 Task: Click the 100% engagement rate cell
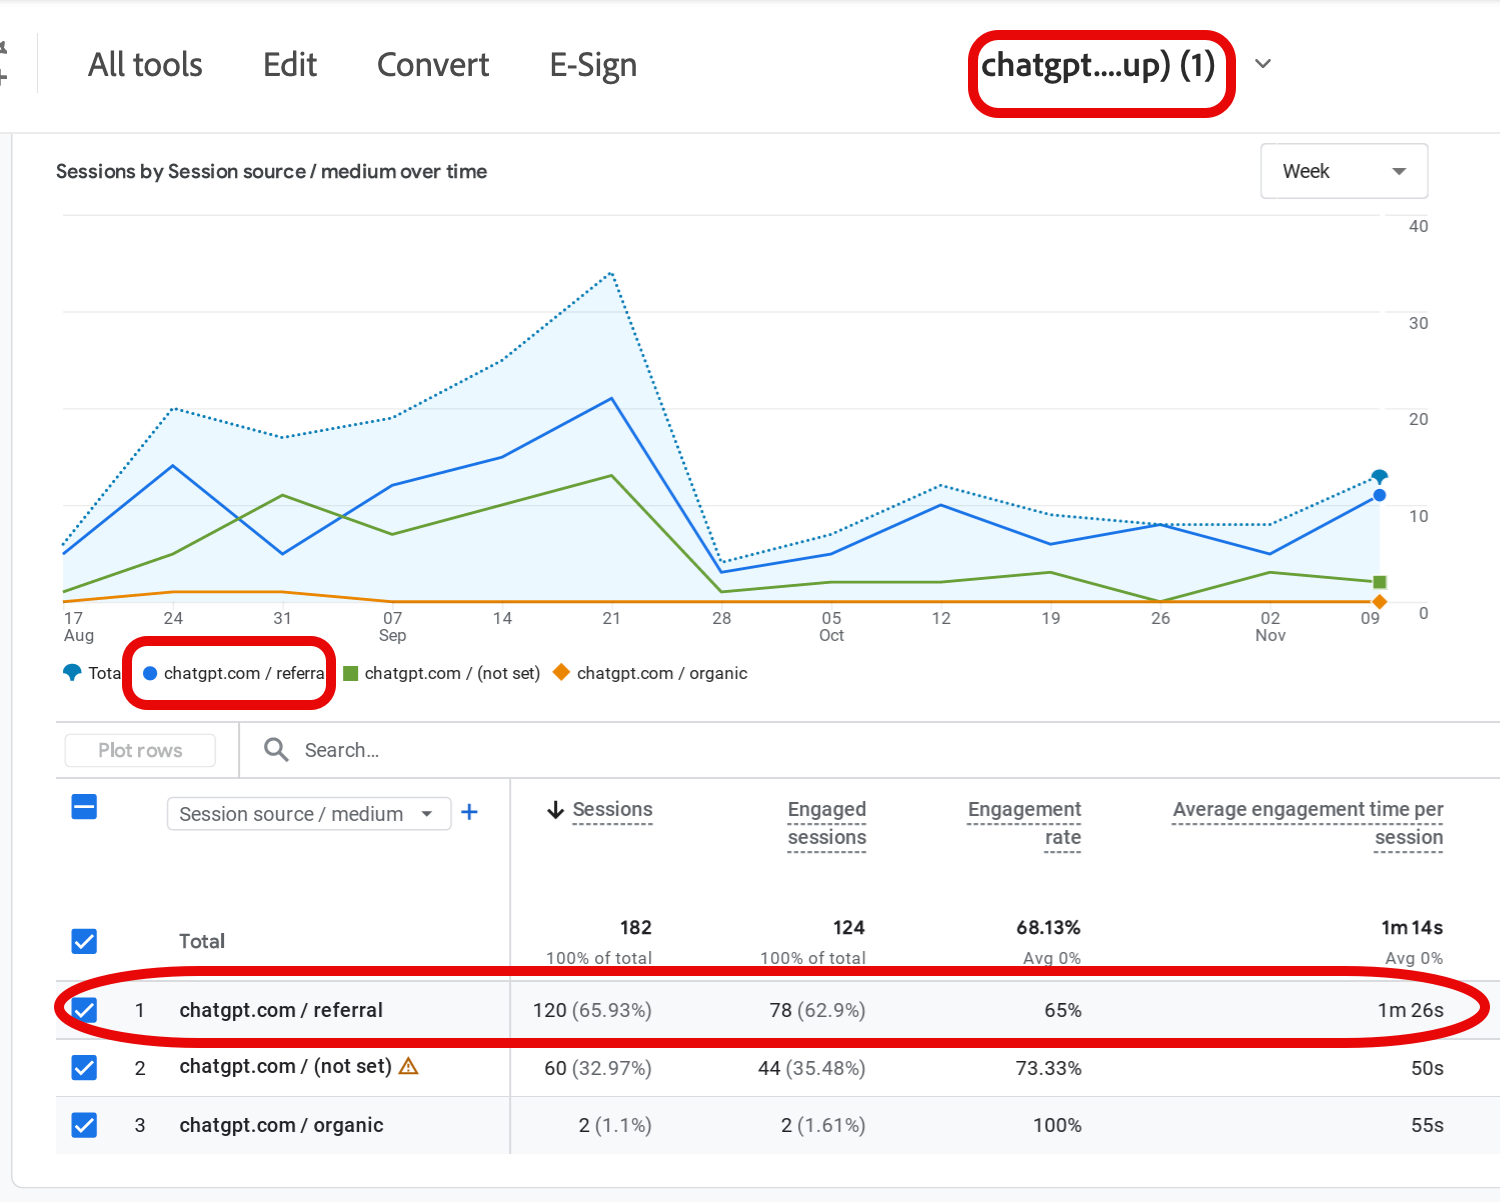(1057, 1125)
